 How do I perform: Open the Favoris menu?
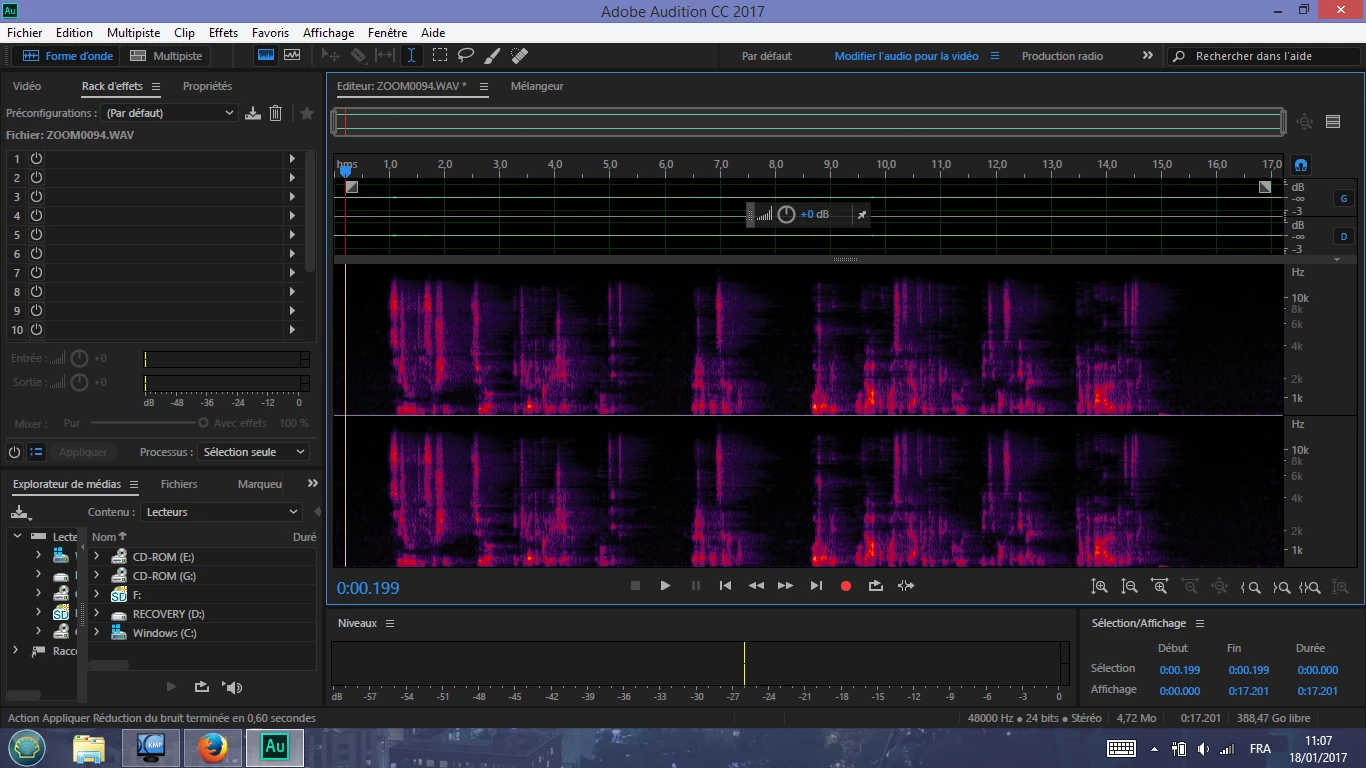[x=270, y=33]
